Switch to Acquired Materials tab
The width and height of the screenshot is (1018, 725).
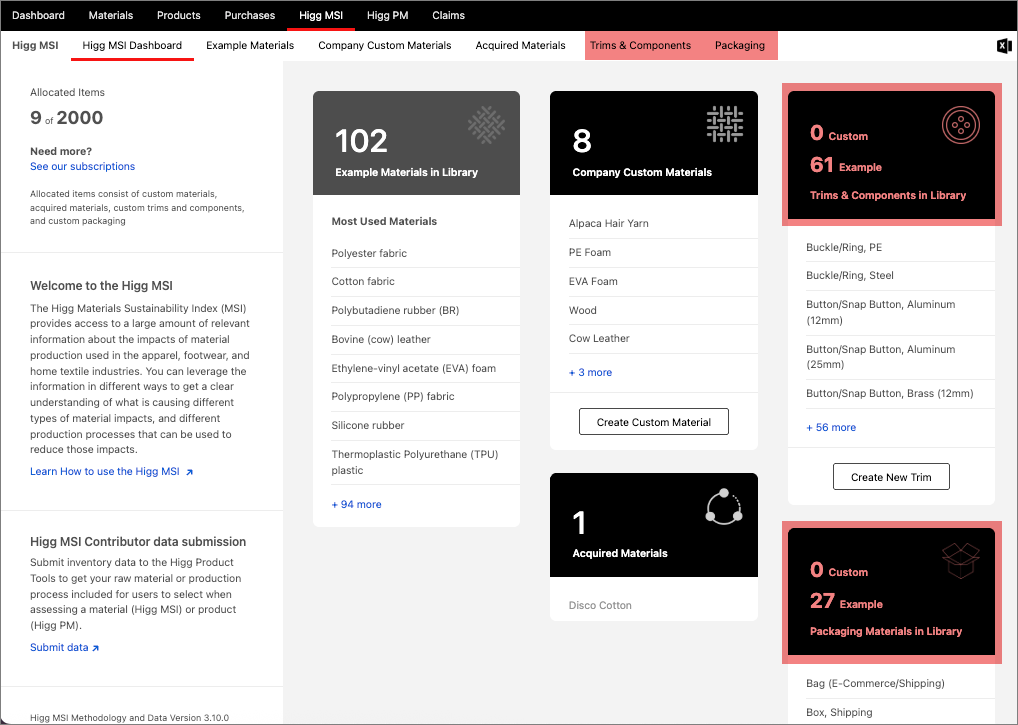[x=521, y=45]
